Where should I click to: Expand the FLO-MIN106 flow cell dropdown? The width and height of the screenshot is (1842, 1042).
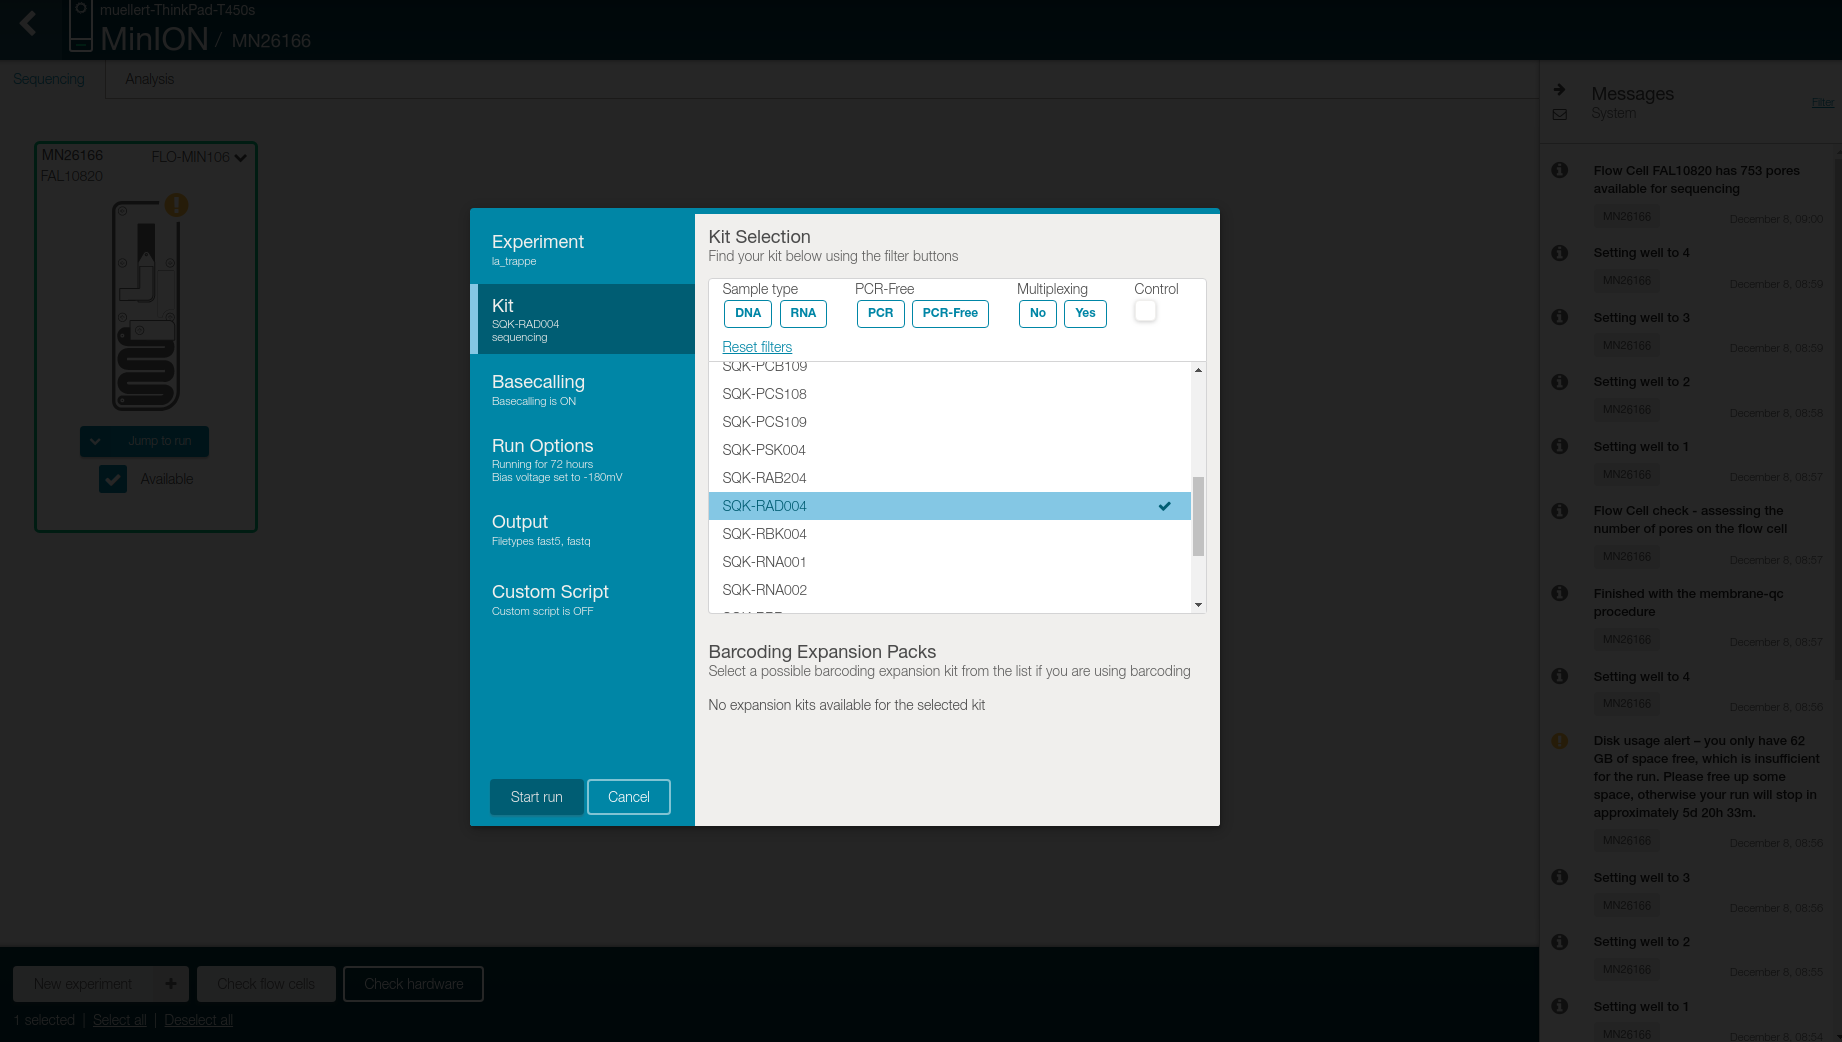coord(240,157)
